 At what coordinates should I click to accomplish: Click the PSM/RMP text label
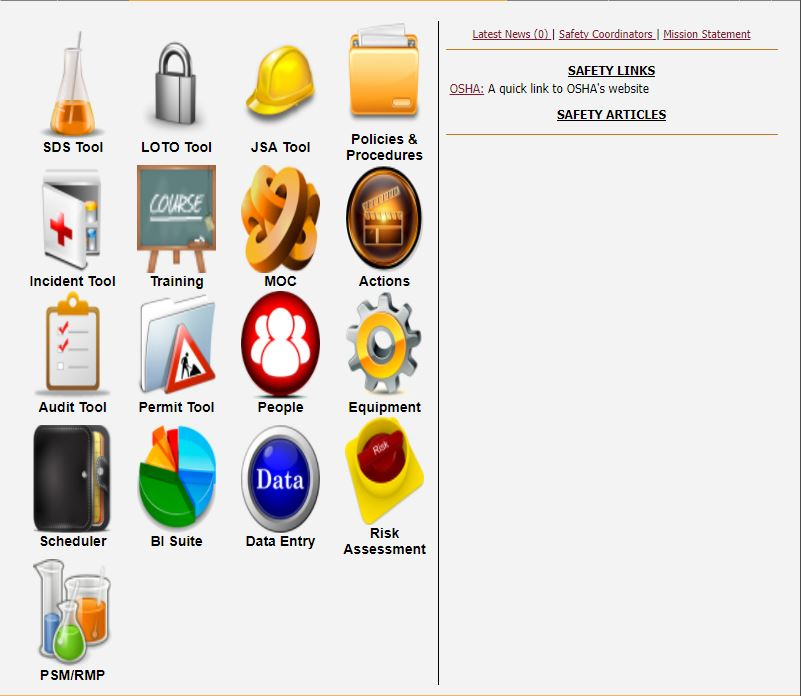click(x=73, y=675)
